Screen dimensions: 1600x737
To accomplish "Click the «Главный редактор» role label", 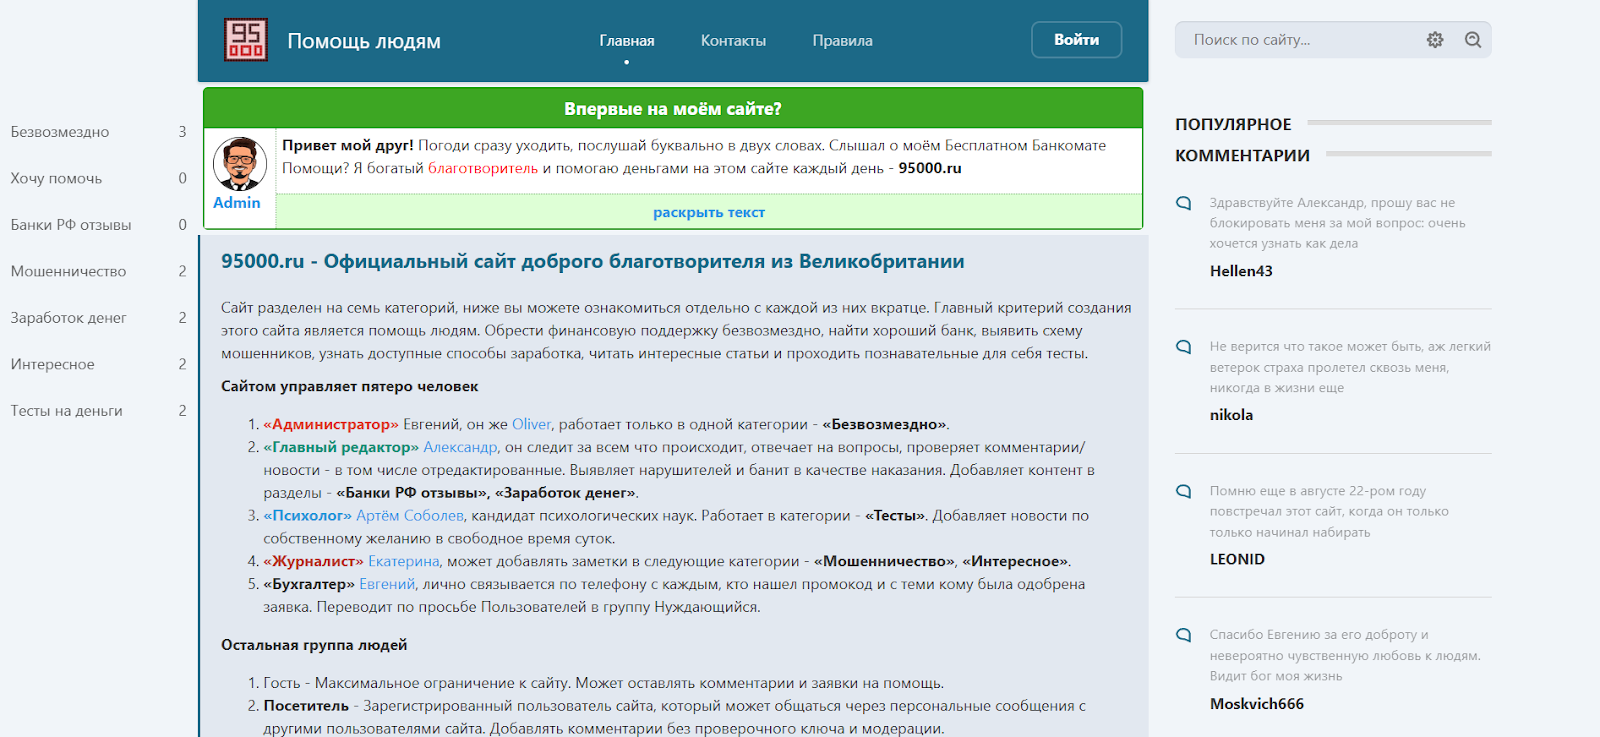I will pos(341,447).
